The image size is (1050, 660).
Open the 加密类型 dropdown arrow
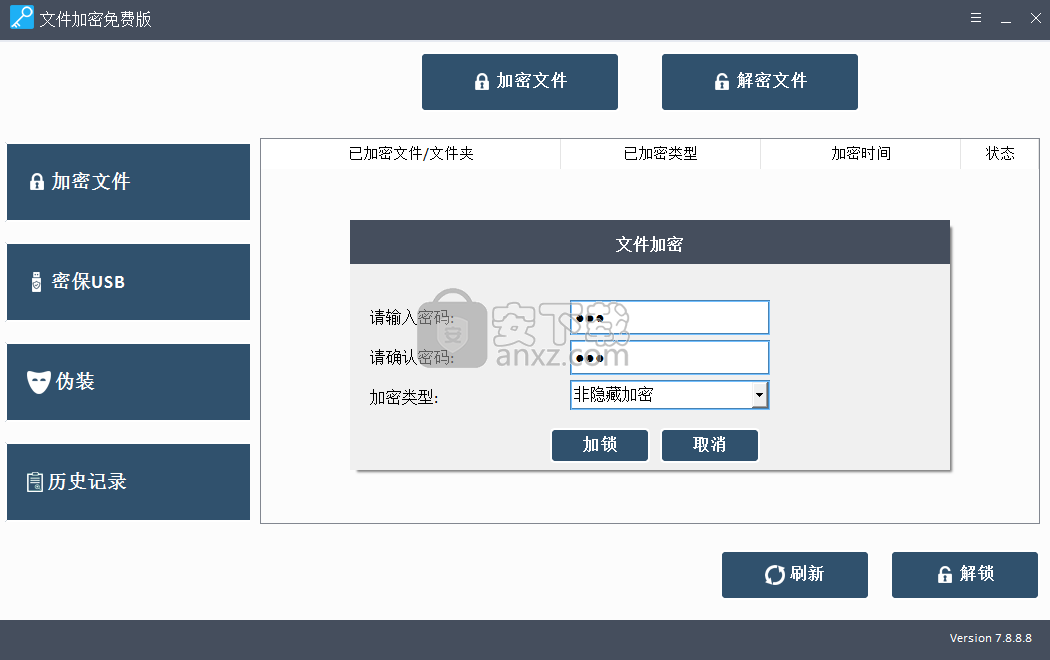point(760,394)
